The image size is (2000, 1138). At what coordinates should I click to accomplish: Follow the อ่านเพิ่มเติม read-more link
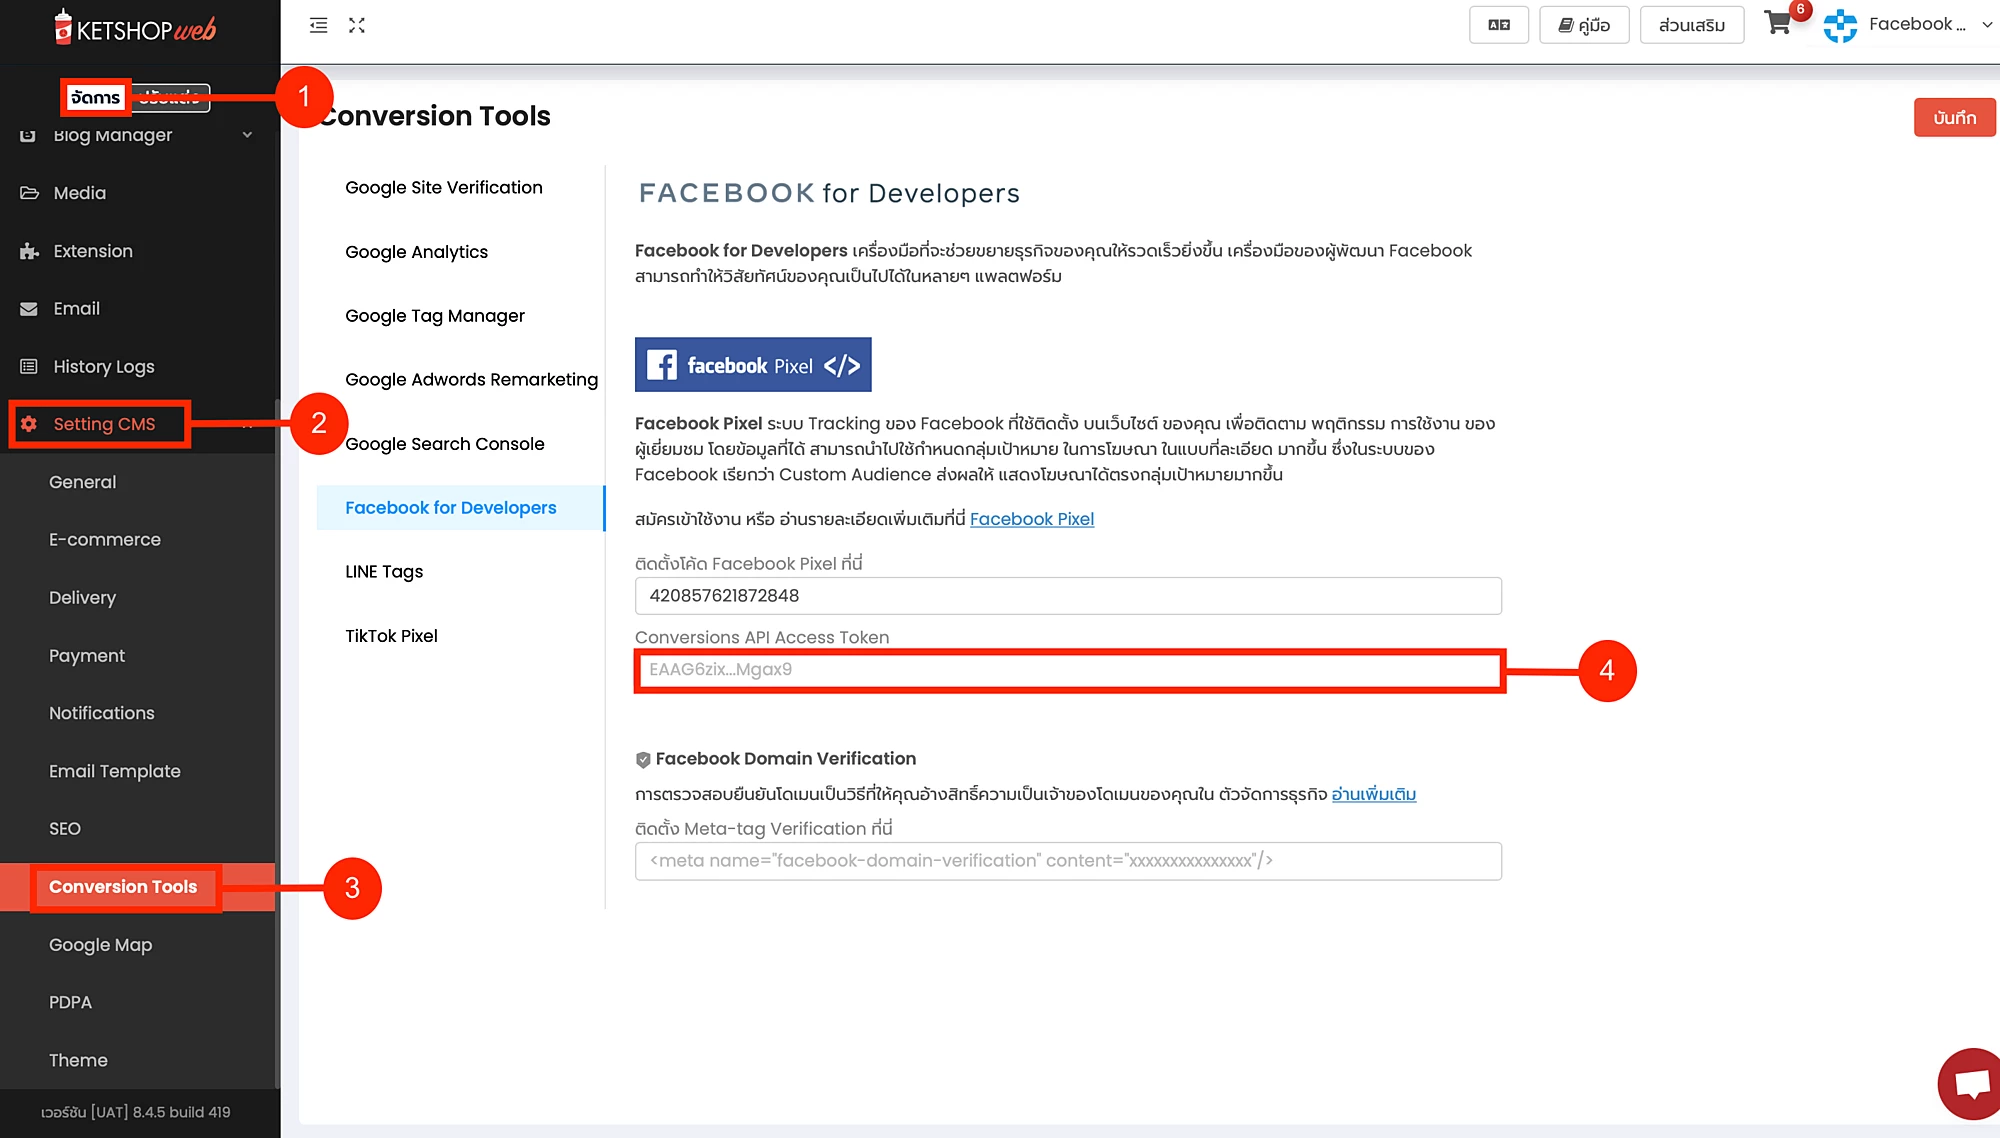coord(1373,794)
